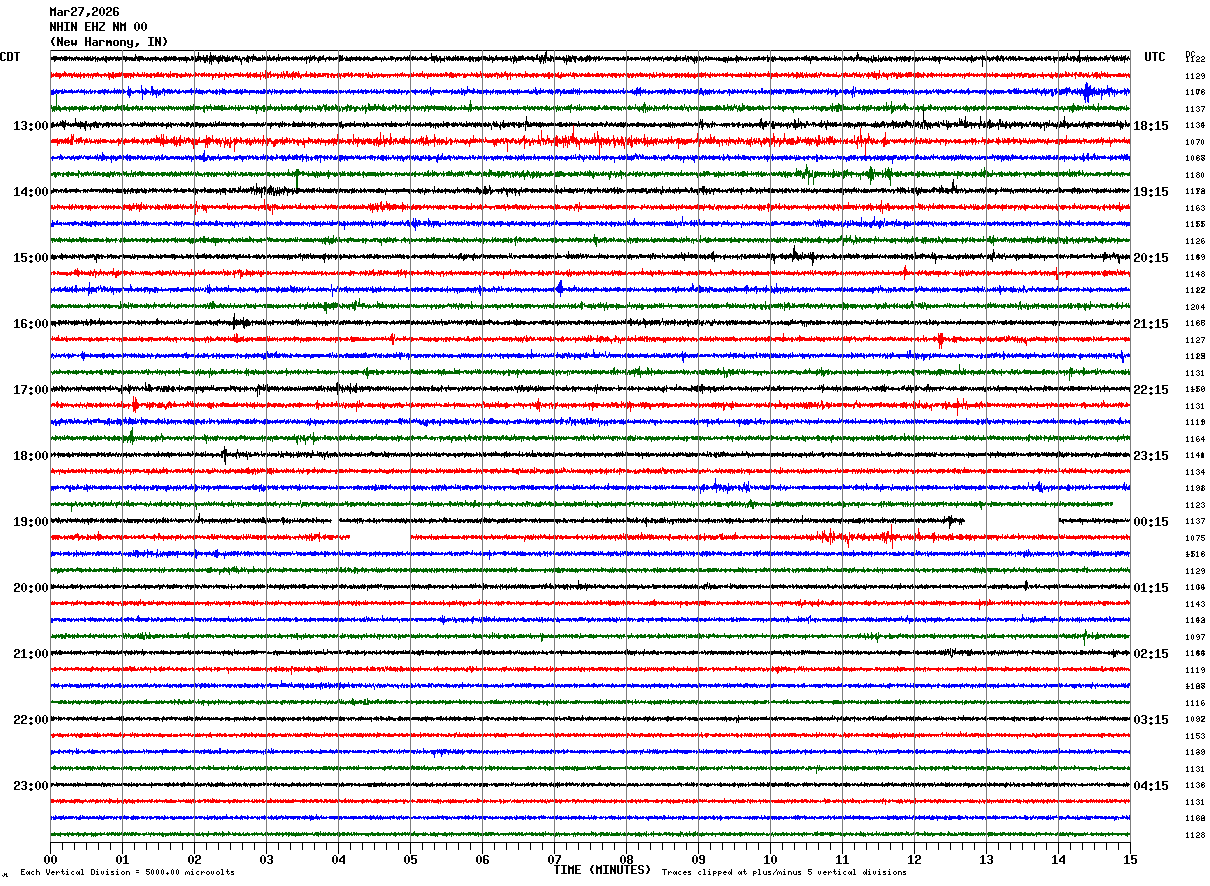
Task: Select the 23:00 CDT time label
Action: [x=30, y=786]
